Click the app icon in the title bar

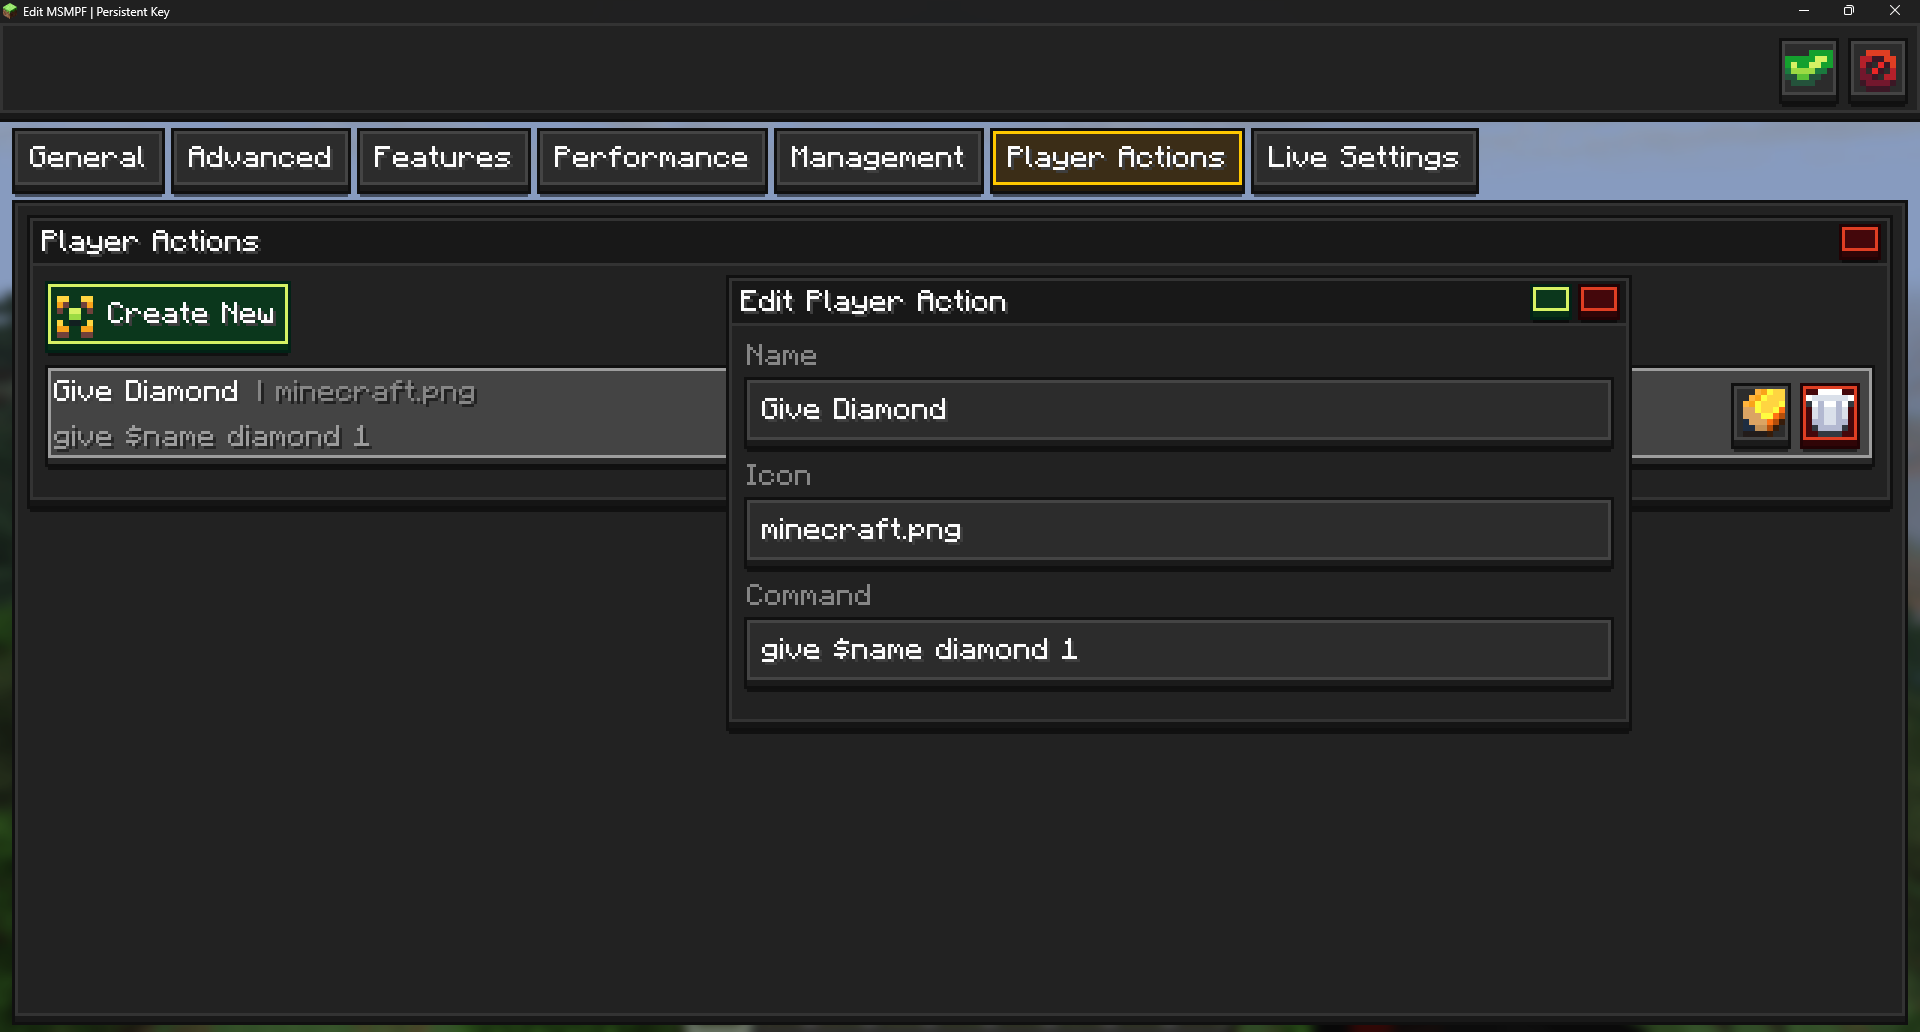point(10,11)
